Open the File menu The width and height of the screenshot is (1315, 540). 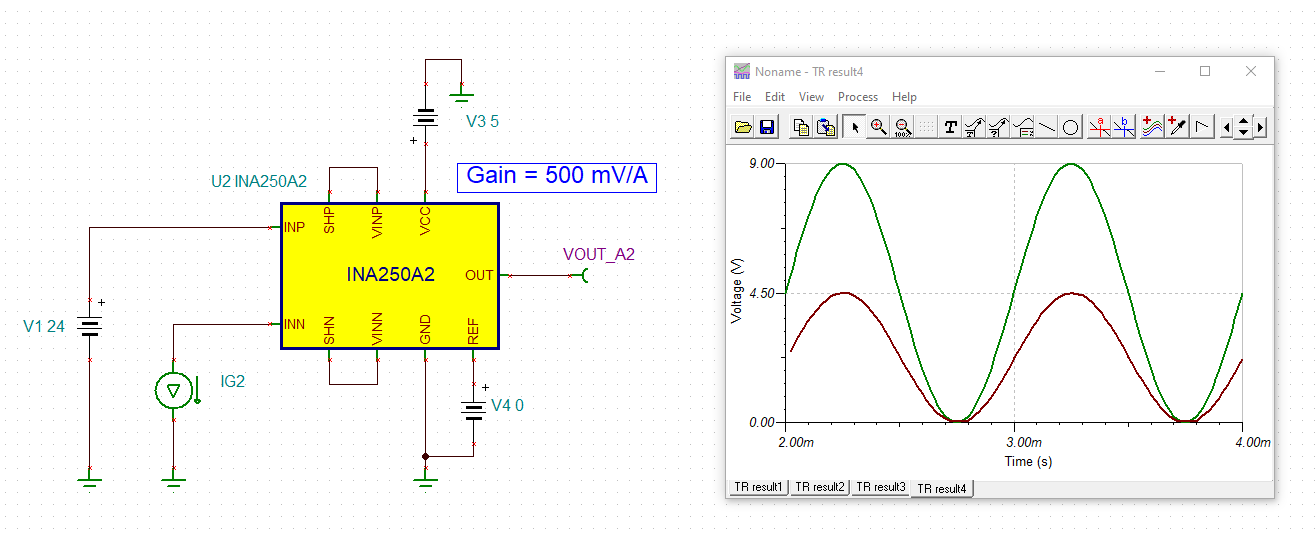coord(742,97)
